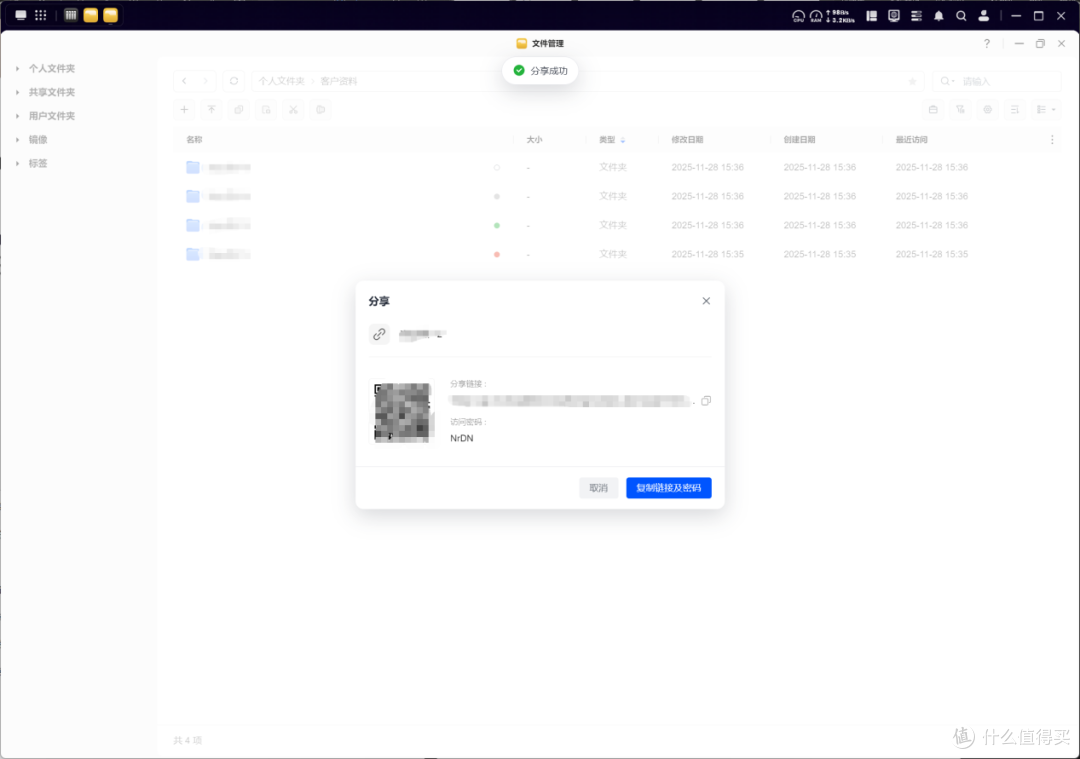This screenshot has height=759, width=1080.
Task: Sort the list by 名称 column
Action: pos(194,140)
